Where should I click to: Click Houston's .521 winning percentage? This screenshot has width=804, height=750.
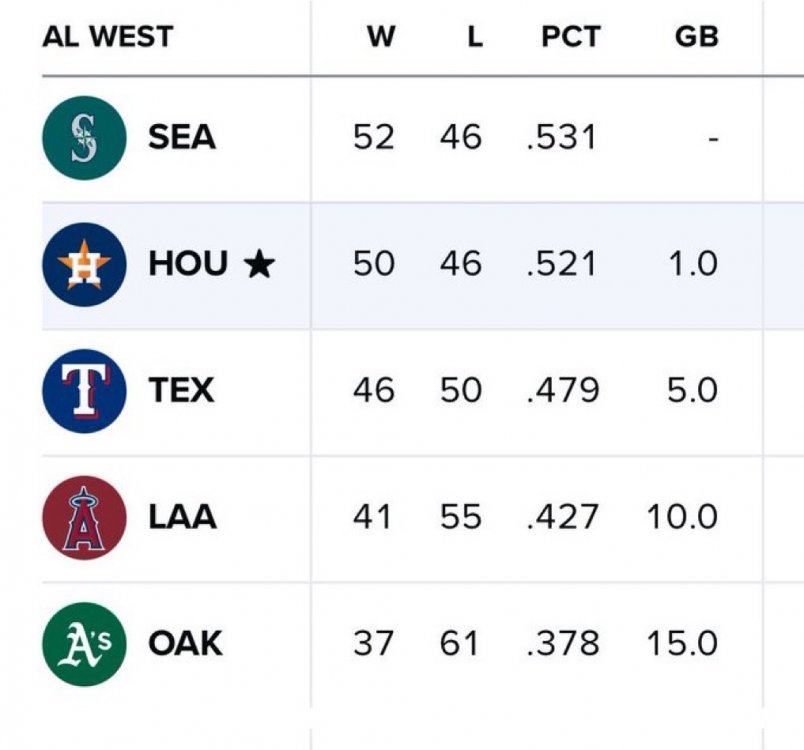[561, 264]
